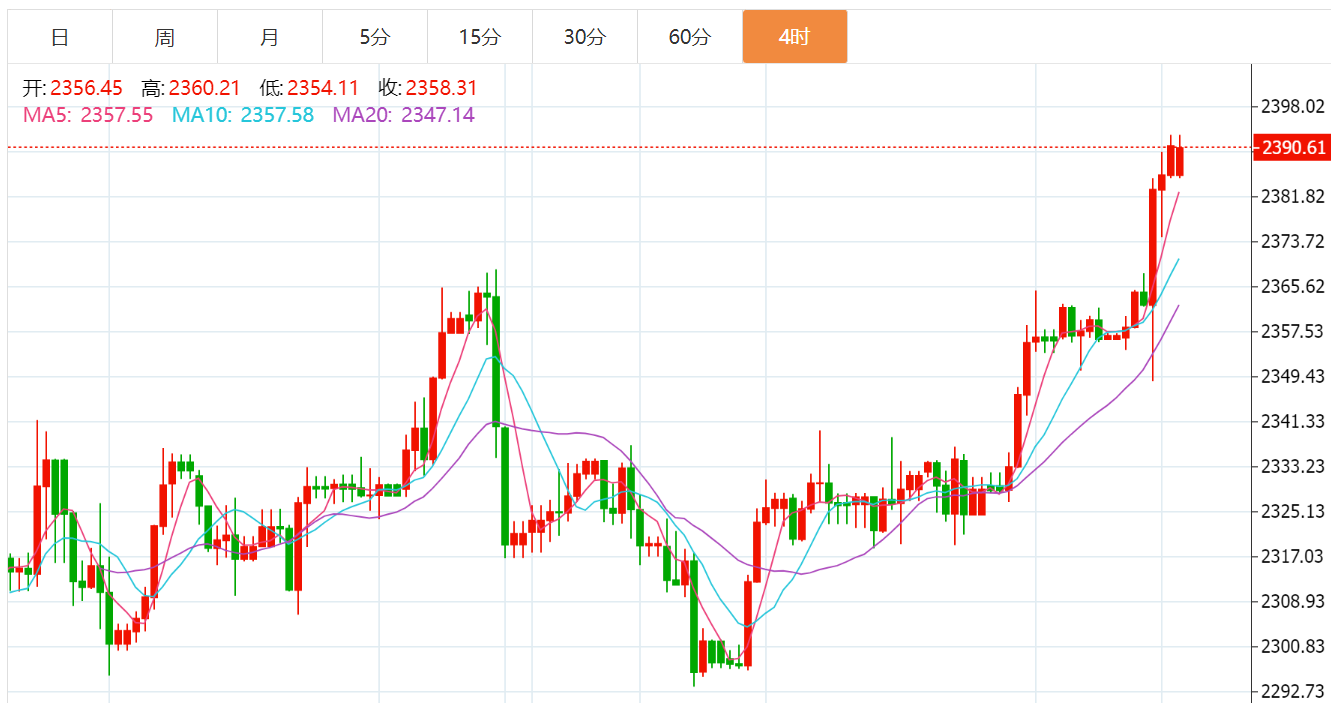This screenshot has height=703, width=1331.
Task: Click the open price 2356.45 value
Action: [87, 88]
